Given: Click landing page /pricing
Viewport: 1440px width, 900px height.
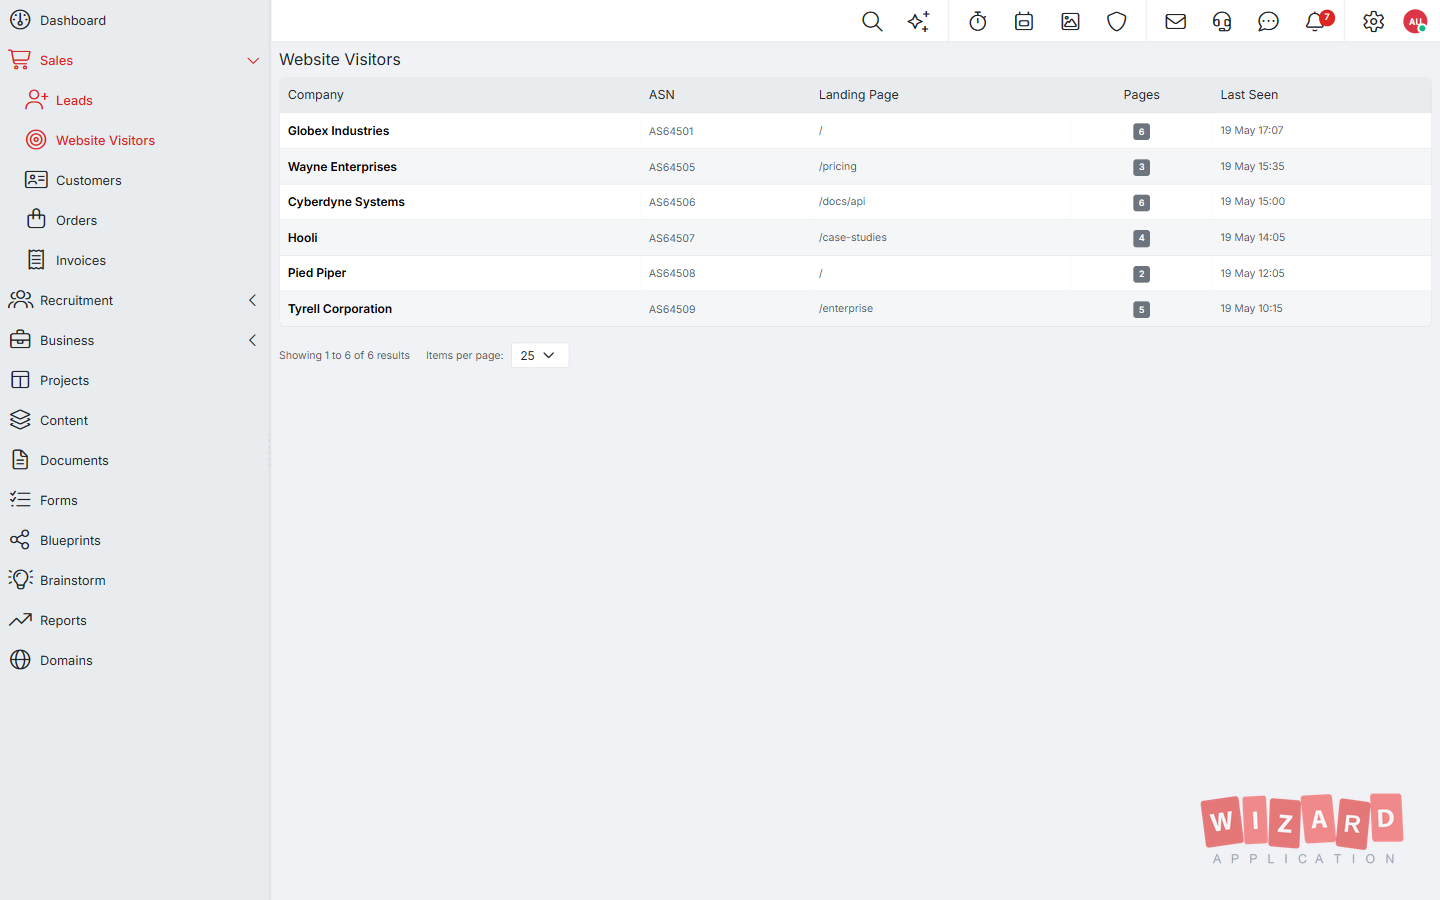Looking at the screenshot, I should [x=838, y=167].
